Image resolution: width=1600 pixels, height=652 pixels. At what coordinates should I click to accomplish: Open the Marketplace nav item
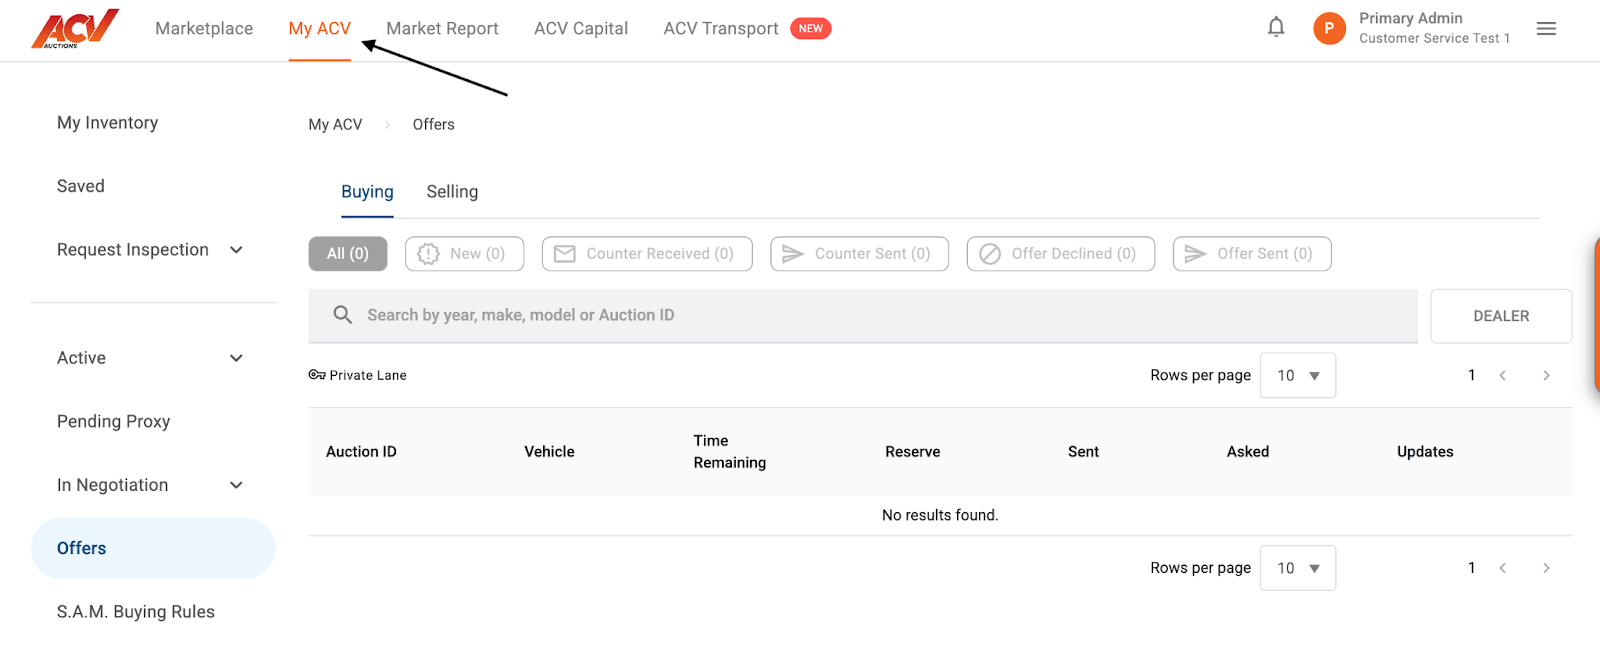coord(204,29)
